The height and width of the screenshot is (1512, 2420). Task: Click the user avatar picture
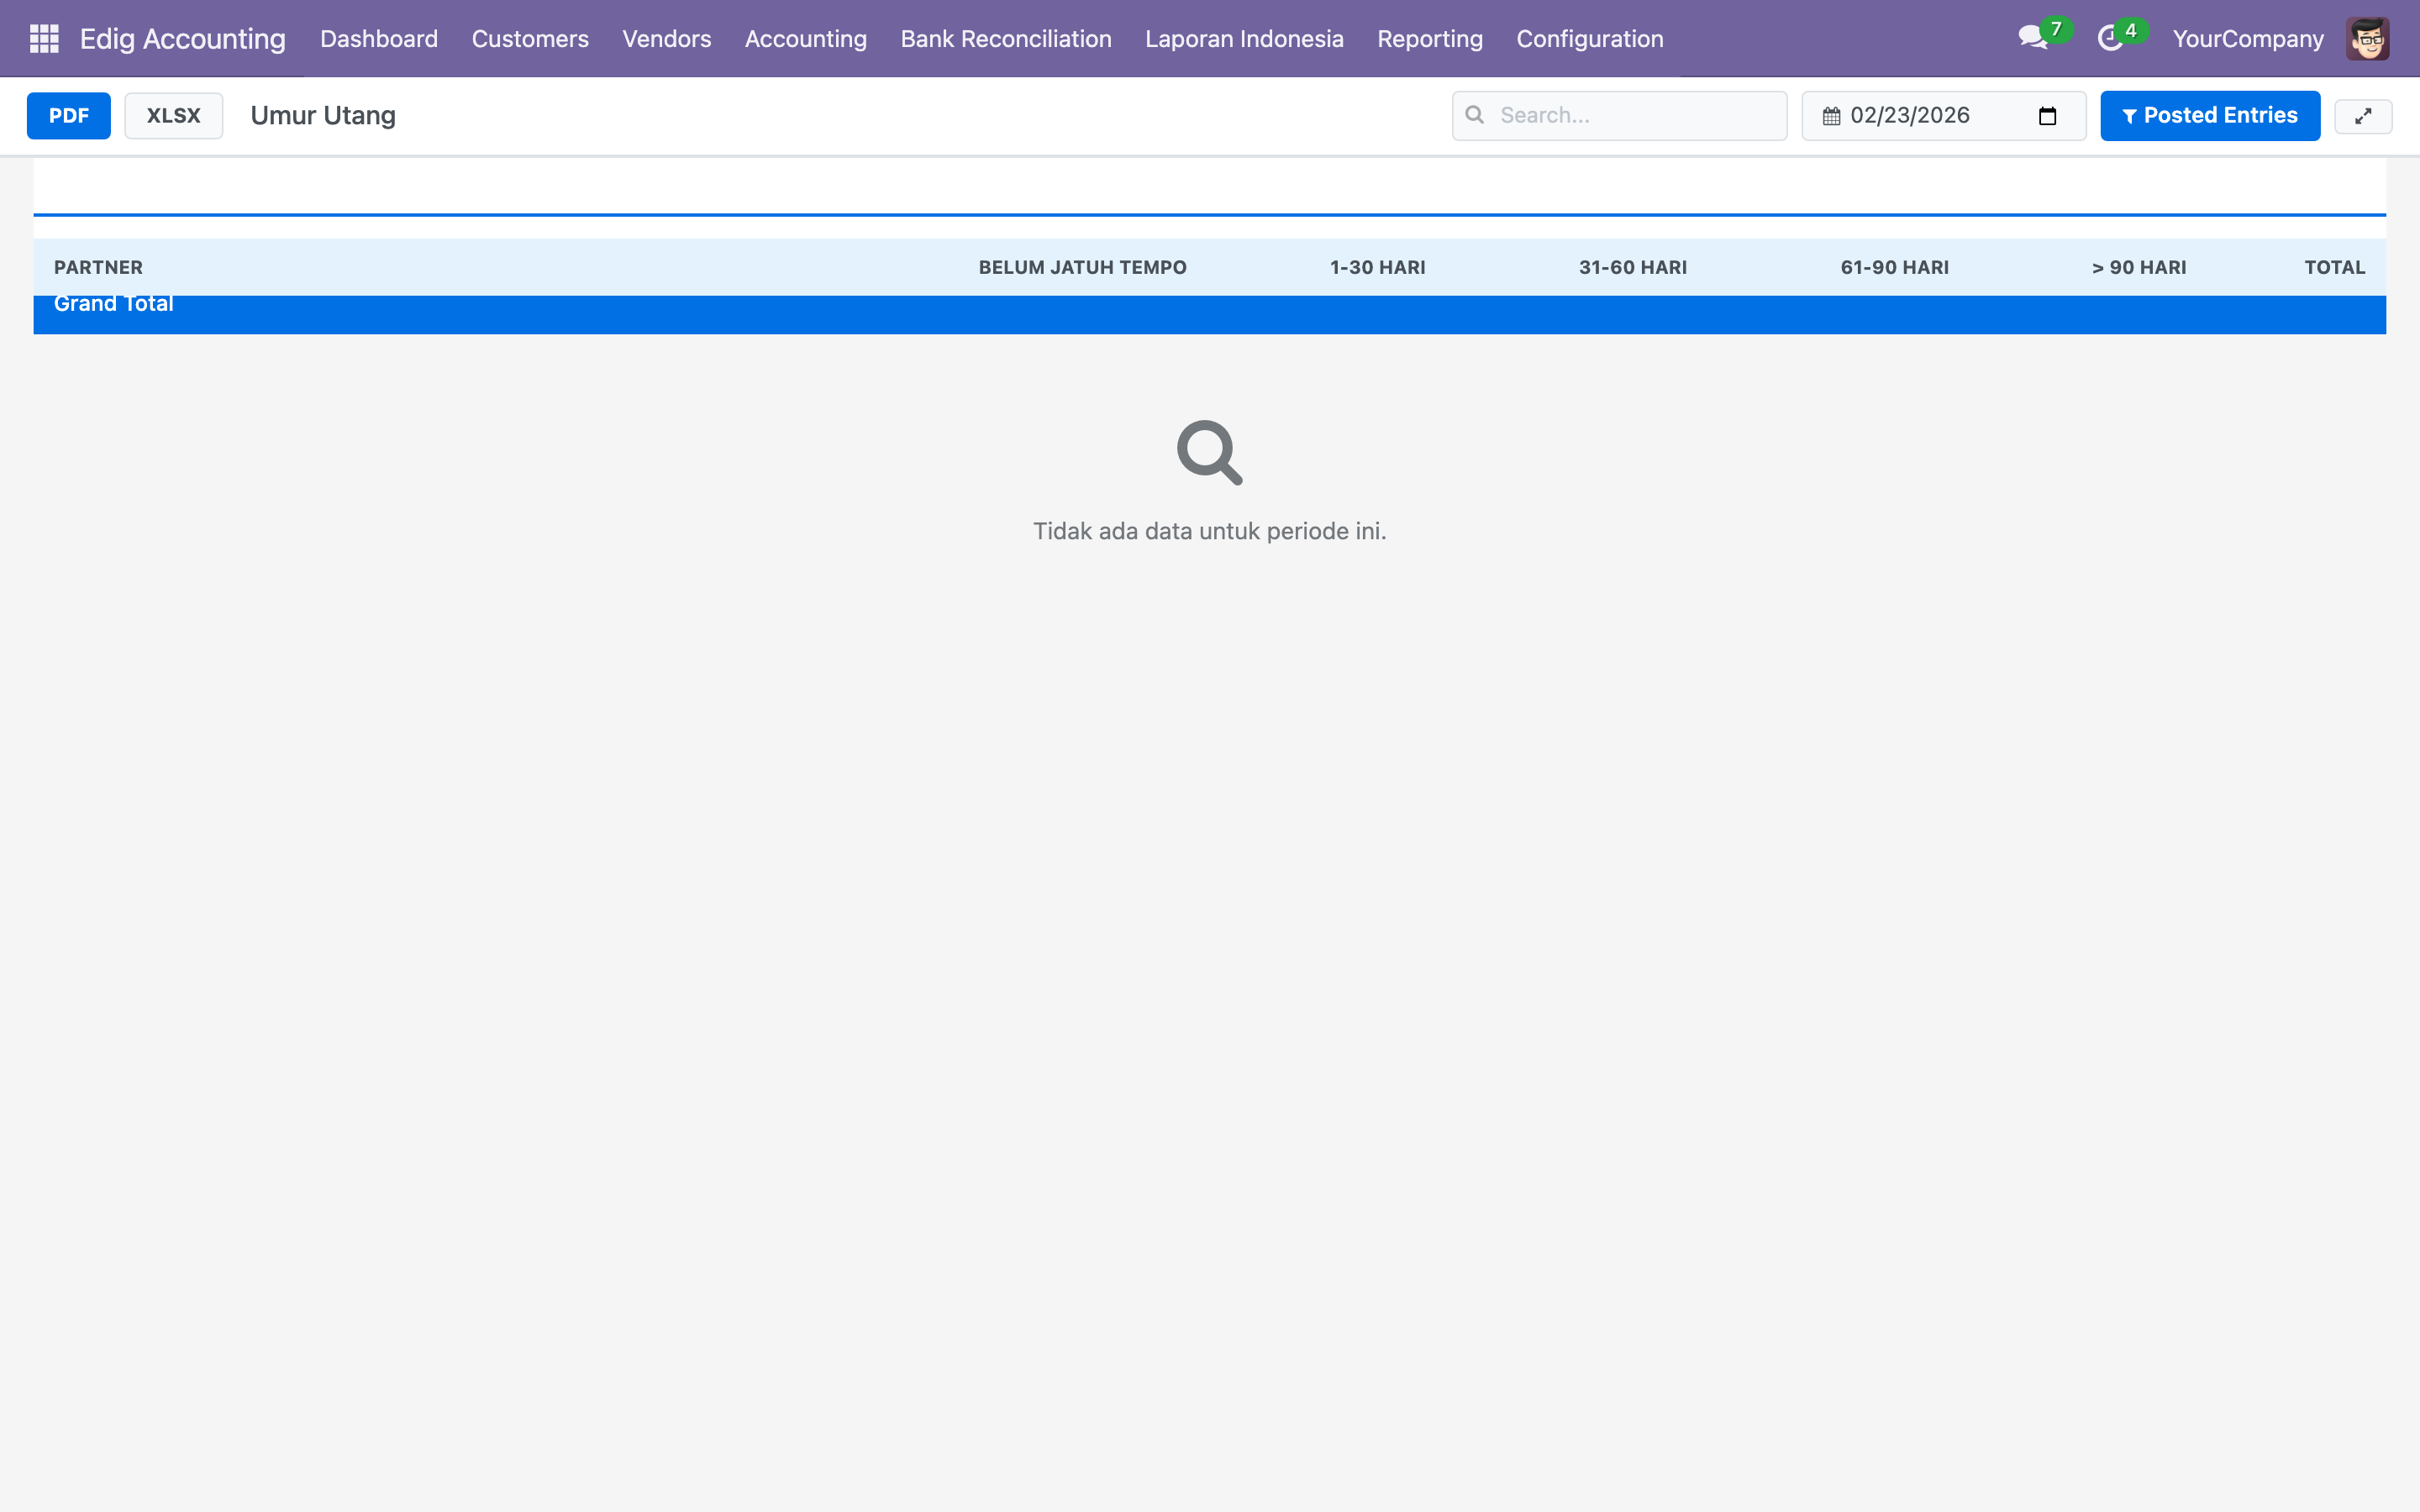coord(2367,39)
